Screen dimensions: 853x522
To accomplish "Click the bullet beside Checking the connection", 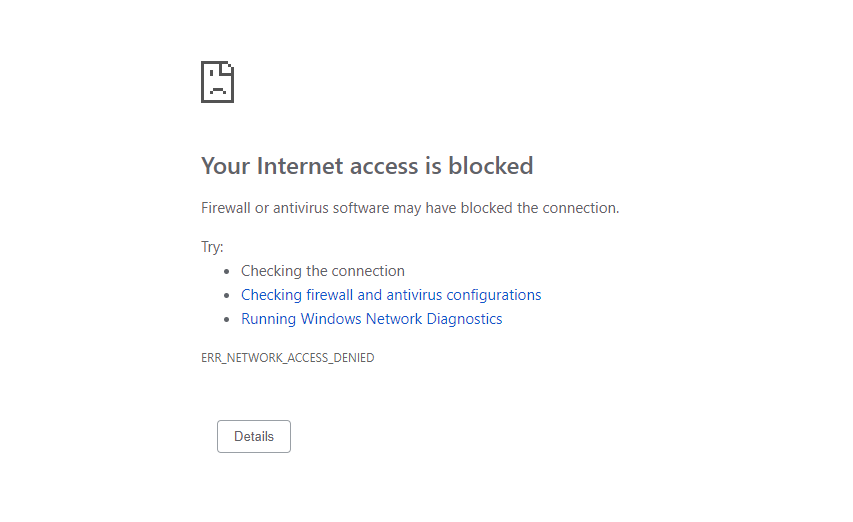I will pos(227,271).
